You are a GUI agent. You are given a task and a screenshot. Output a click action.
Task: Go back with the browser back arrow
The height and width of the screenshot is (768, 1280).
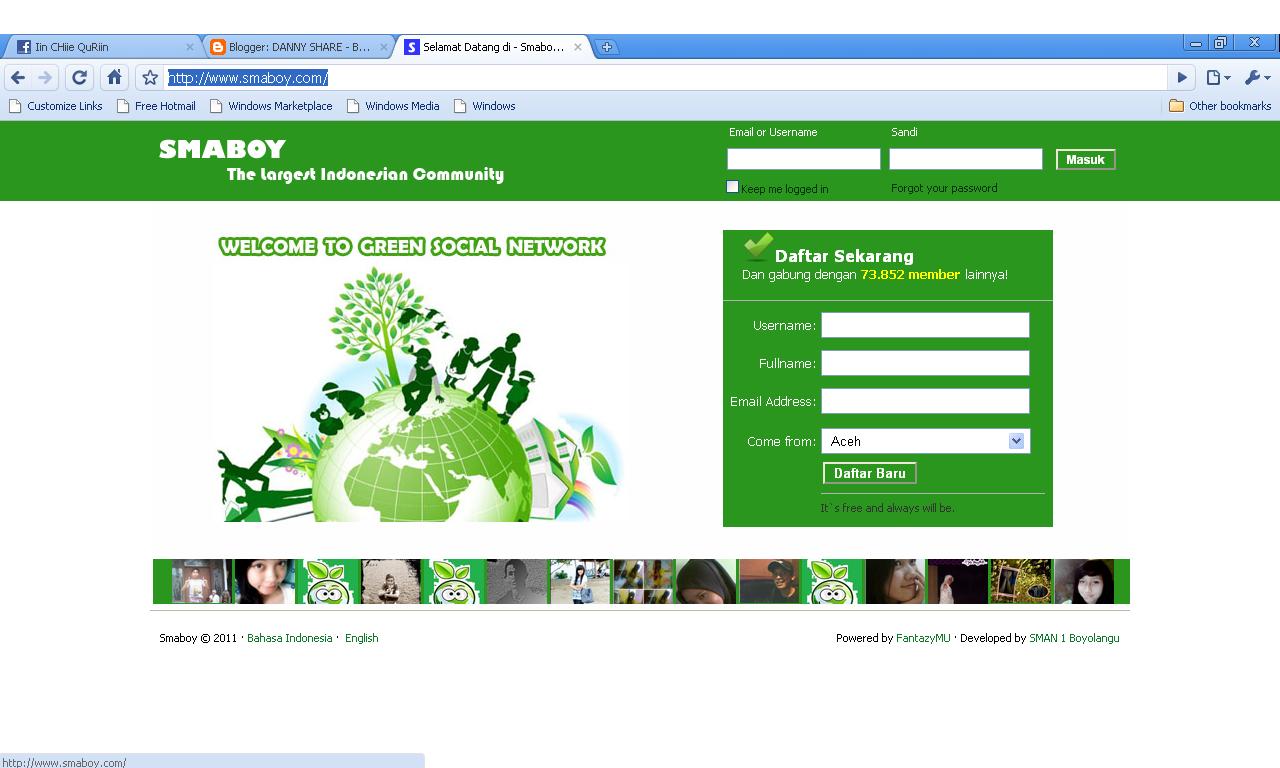point(18,77)
